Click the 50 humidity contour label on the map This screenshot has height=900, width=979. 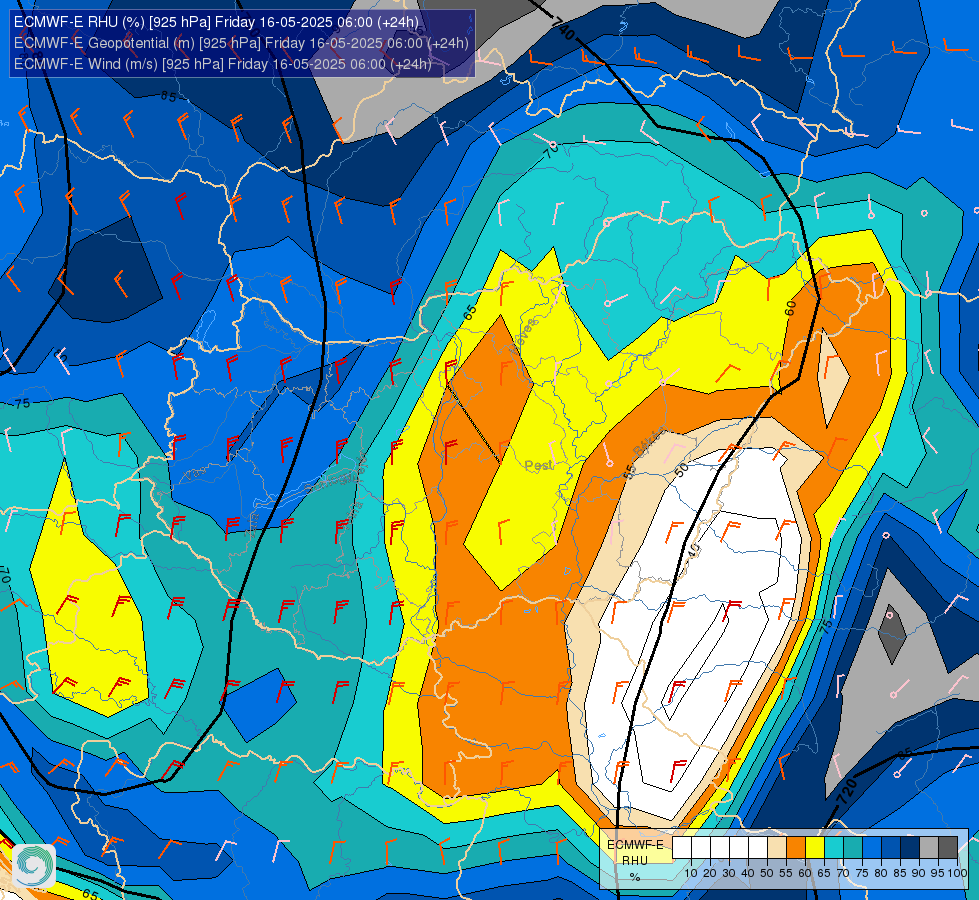[681, 470]
